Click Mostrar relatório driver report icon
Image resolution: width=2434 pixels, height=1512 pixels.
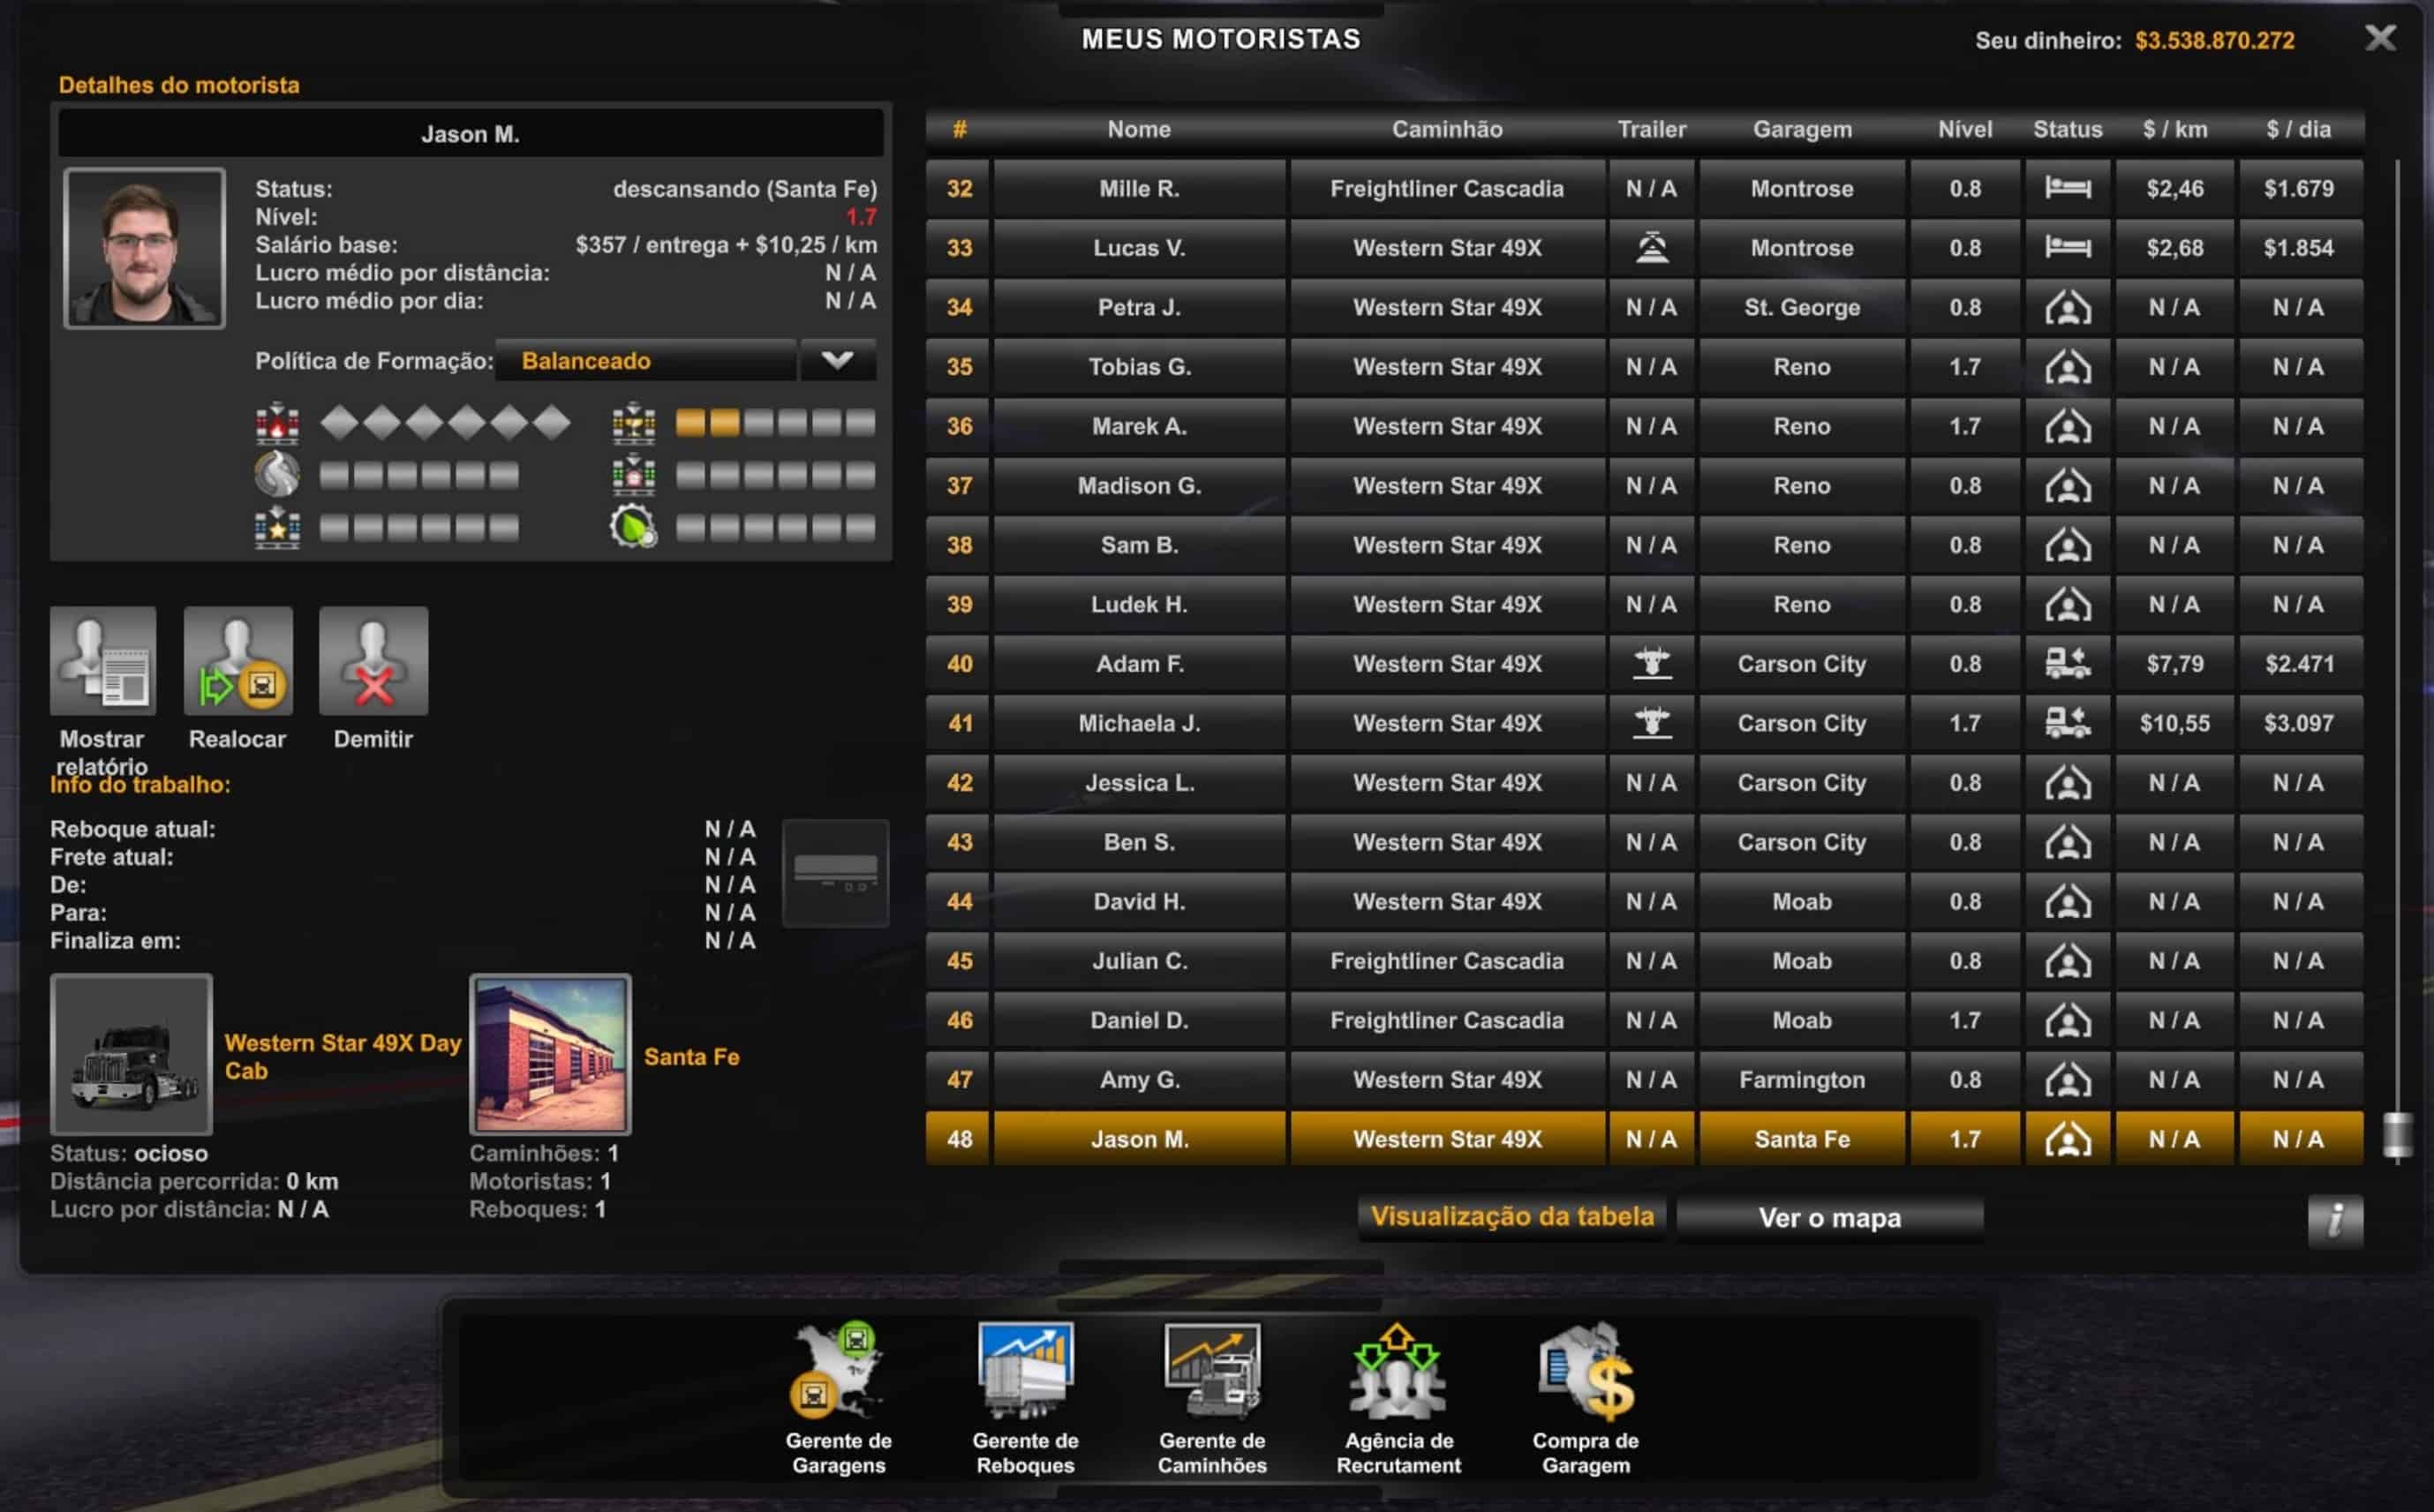pyautogui.click(x=103, y=661)
